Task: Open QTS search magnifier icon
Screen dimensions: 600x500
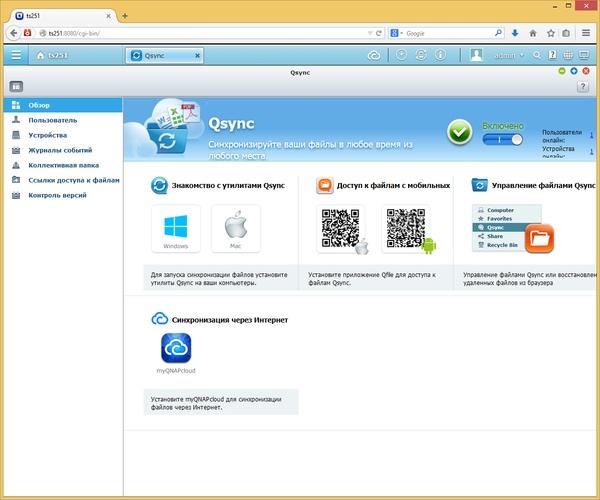Action: point(537,55)
